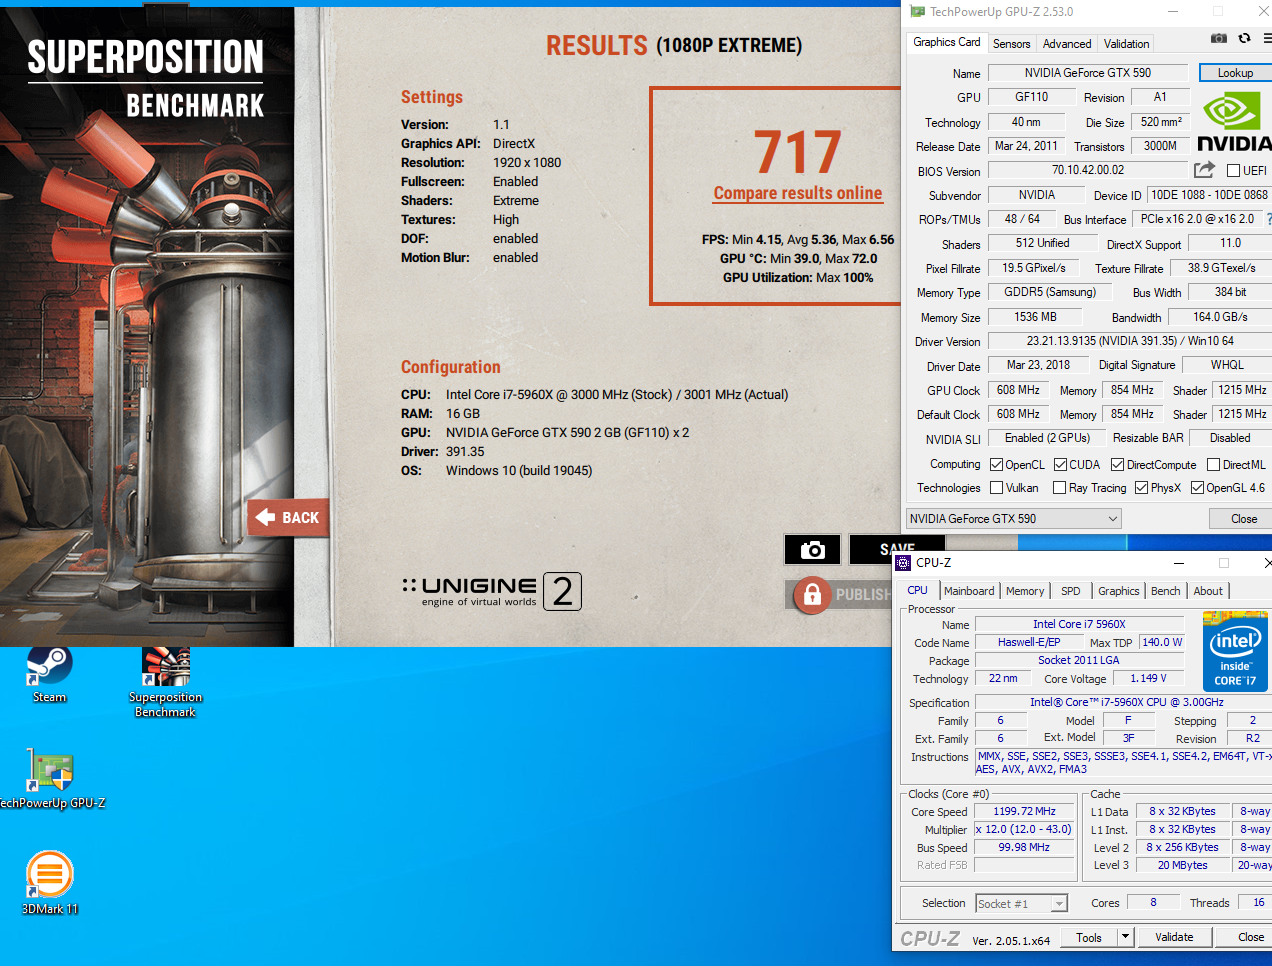Open the CPU-Z Memory tab
Image resolution: width=1272 pixels, height=966 pixels.
tap(1025, 591)
